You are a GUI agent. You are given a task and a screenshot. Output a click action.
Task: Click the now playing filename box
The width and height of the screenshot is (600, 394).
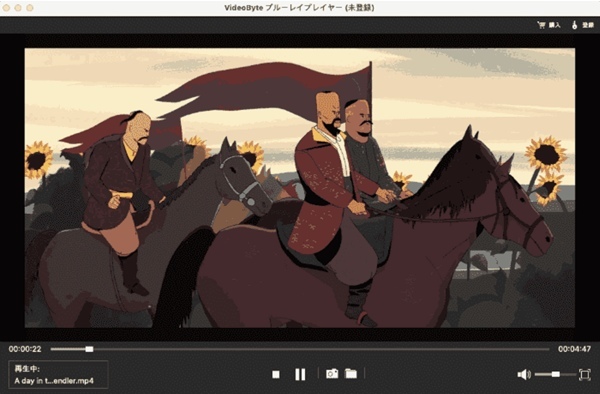point(58,374)
